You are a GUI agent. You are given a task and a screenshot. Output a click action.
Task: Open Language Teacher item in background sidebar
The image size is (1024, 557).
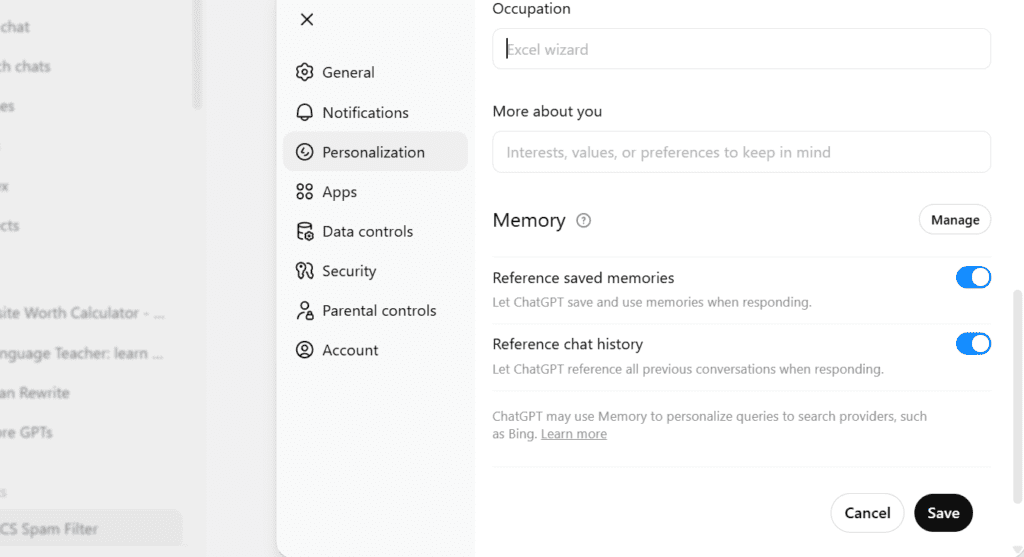(x=82, y=353)
